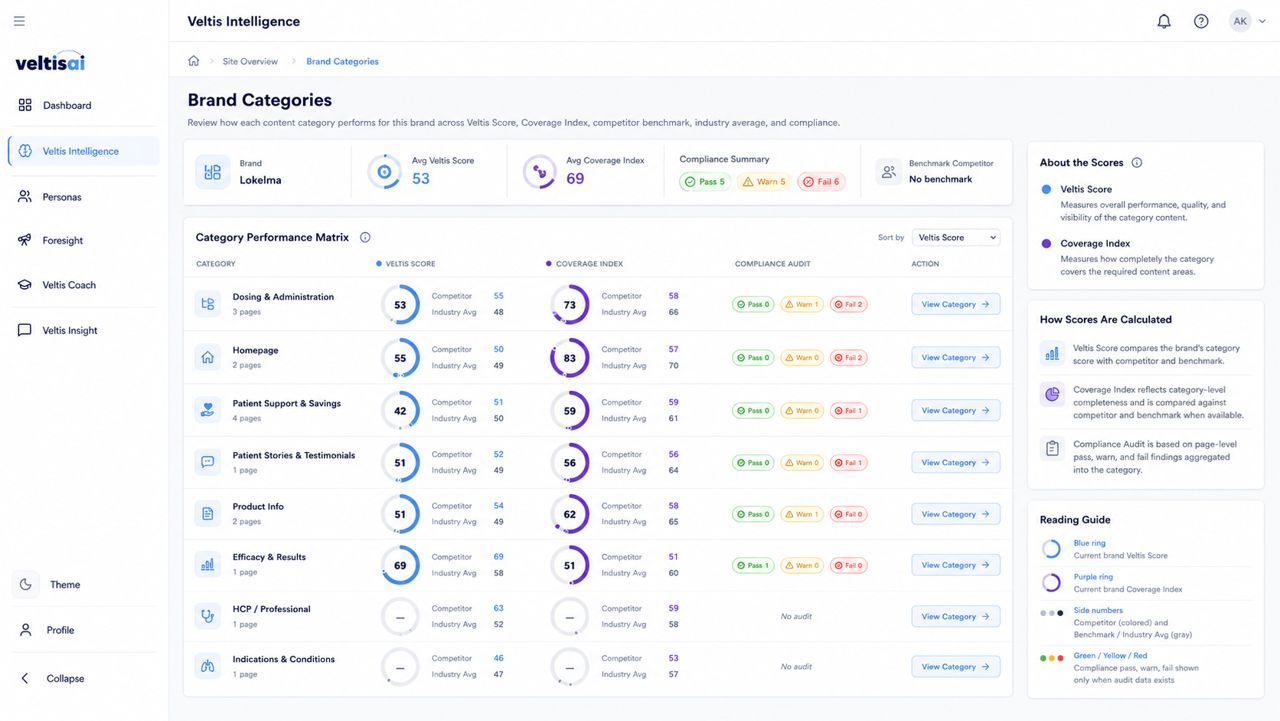Click the Patient Stories & Testimonials chat icon

click(x=208, y=462)
